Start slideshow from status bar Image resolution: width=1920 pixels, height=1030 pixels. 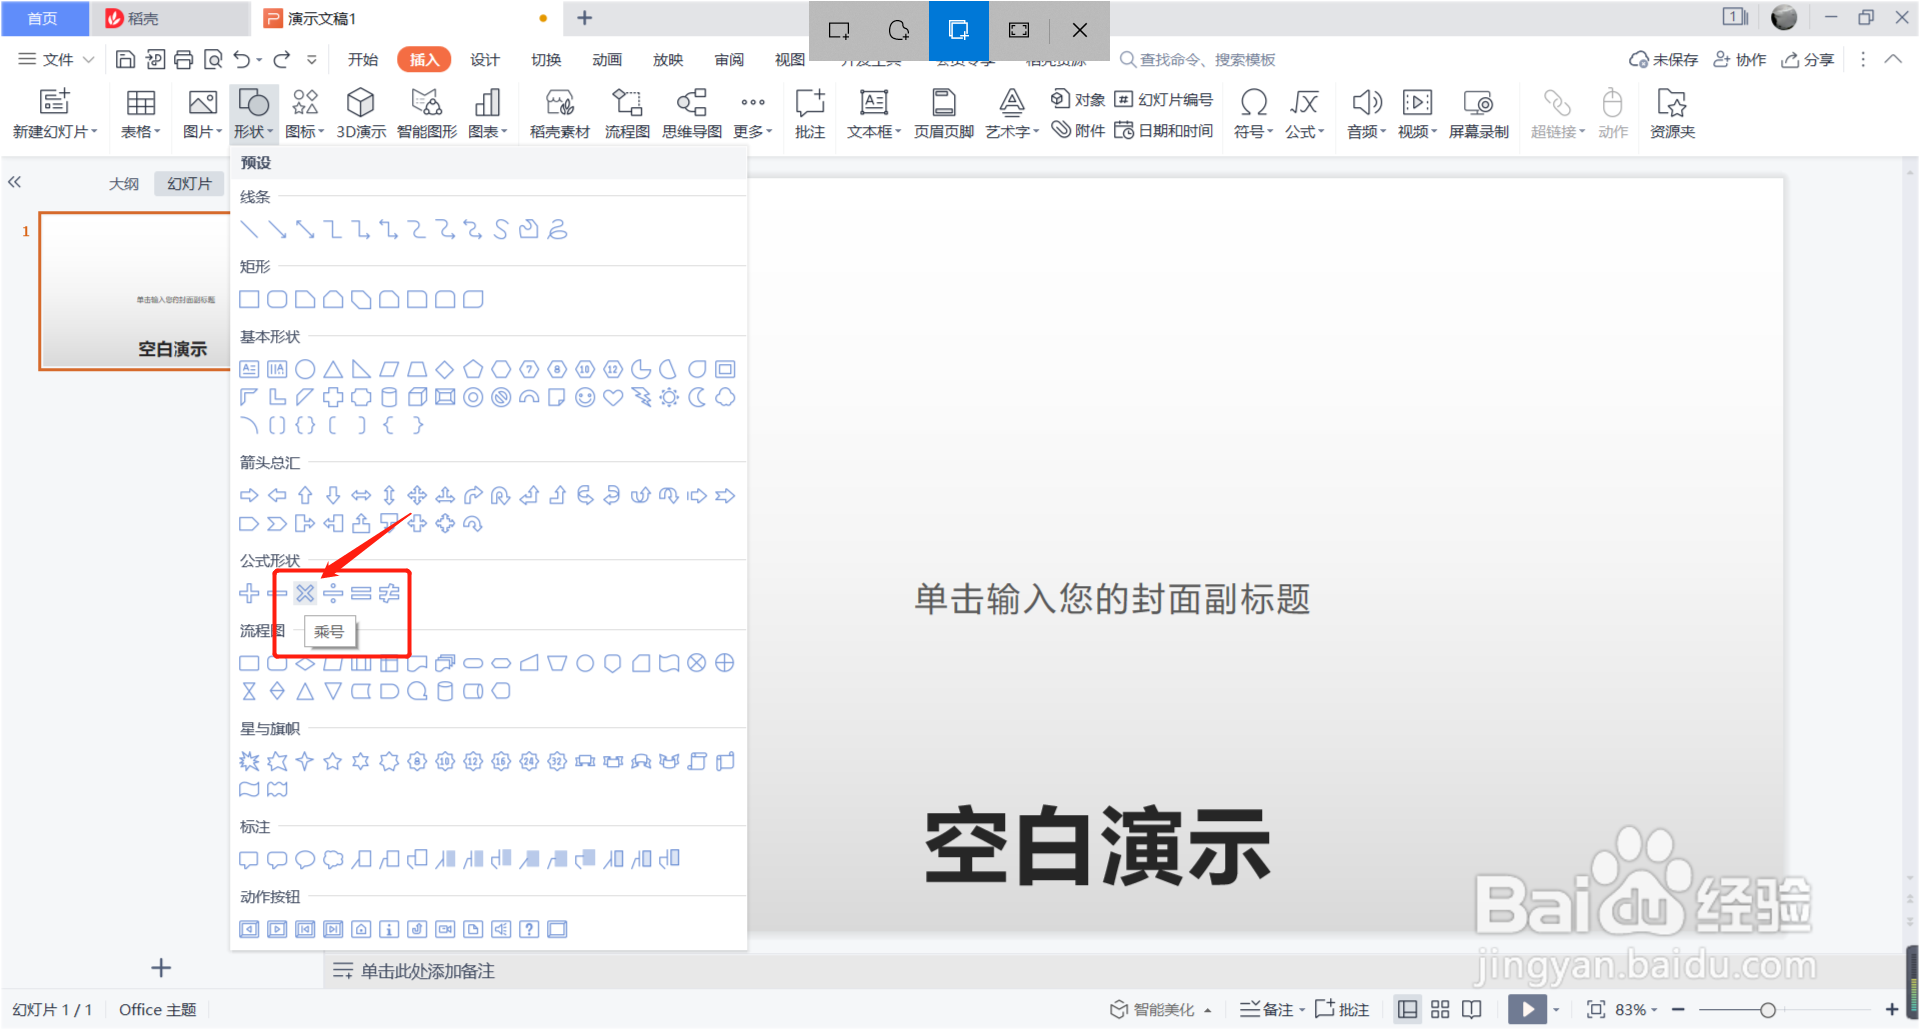pos(1527,1009)
